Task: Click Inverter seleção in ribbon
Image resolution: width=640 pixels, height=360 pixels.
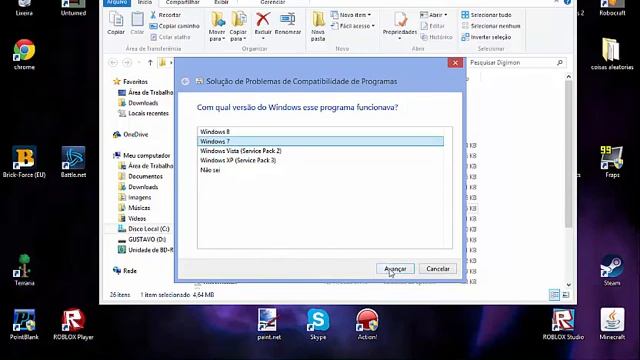Action: [486, 37]
